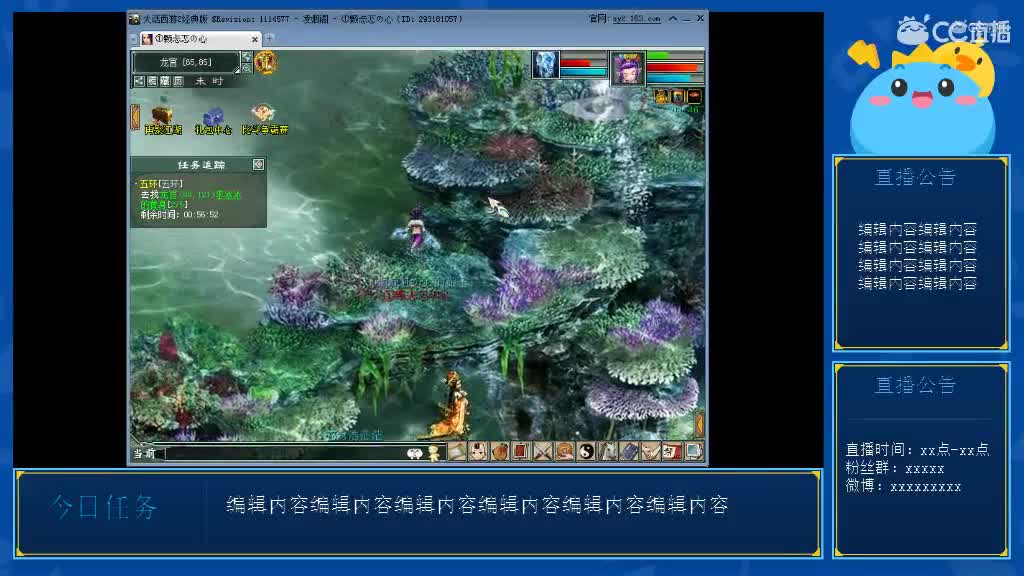
Task: Click the middle buff status icon
Action: (x=678, y=97)
